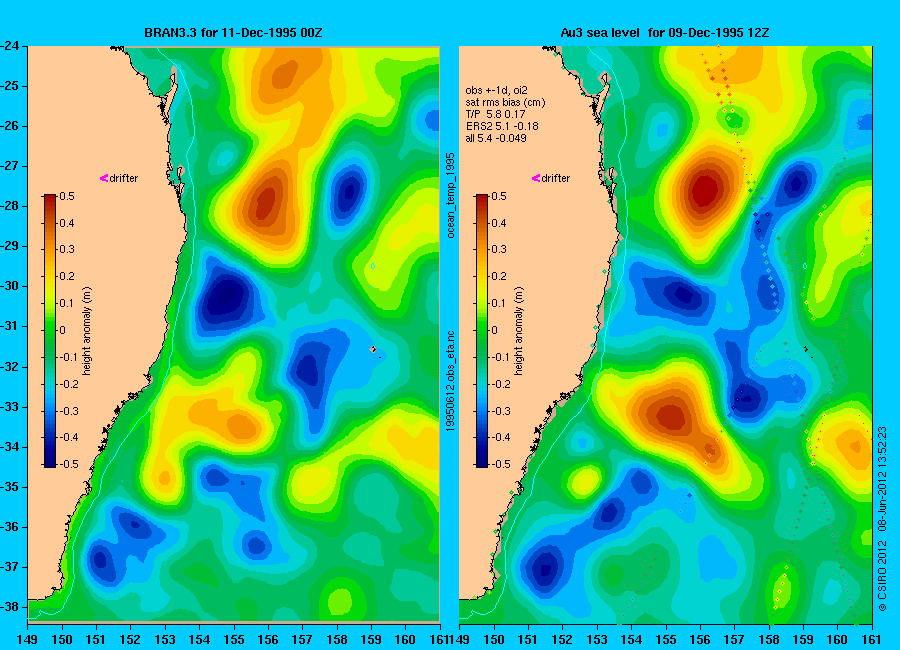Click the 0.5 value on Au3 color bar

499,196
